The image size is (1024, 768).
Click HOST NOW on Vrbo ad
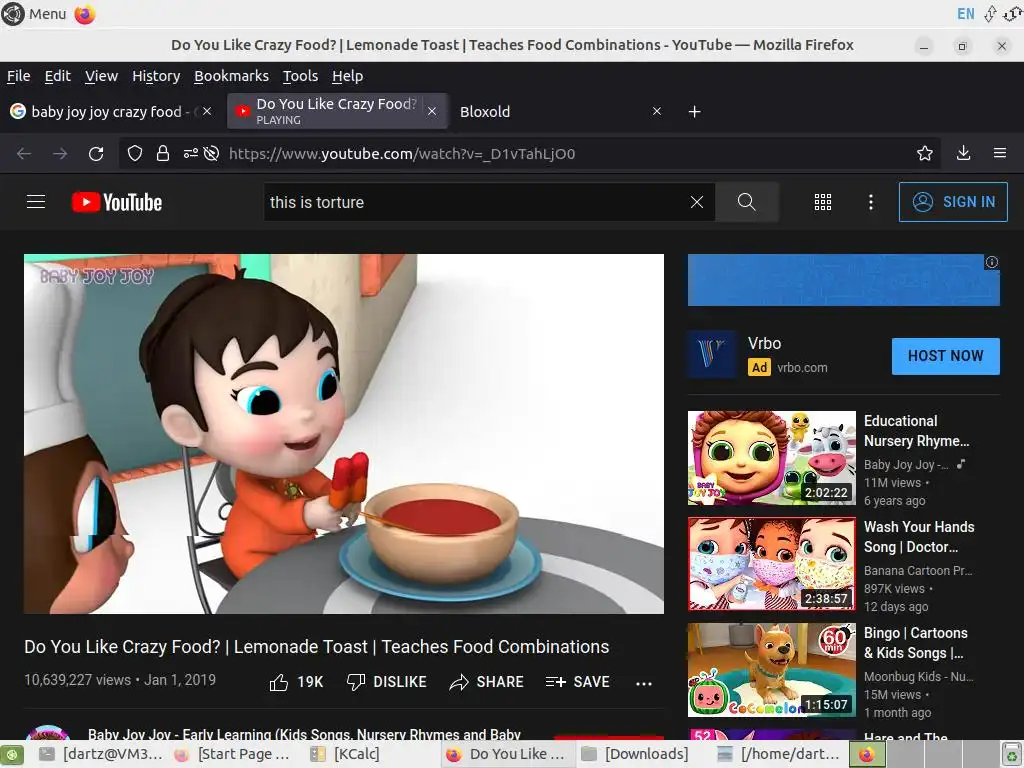(946, 356)
